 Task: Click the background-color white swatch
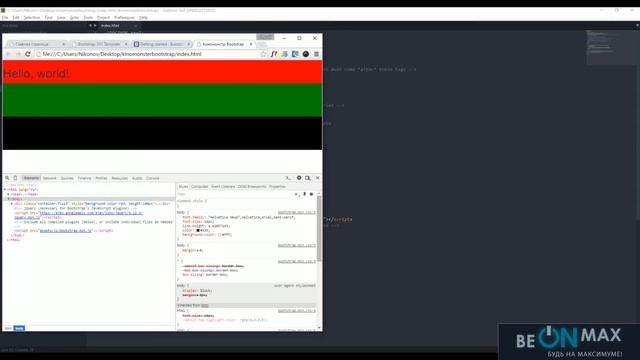219,235
